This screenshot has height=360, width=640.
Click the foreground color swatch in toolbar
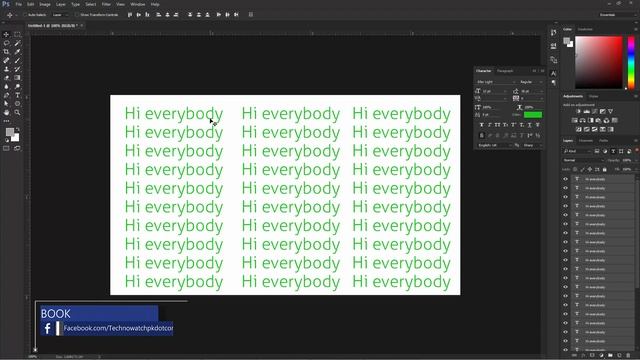coord(10,132)
